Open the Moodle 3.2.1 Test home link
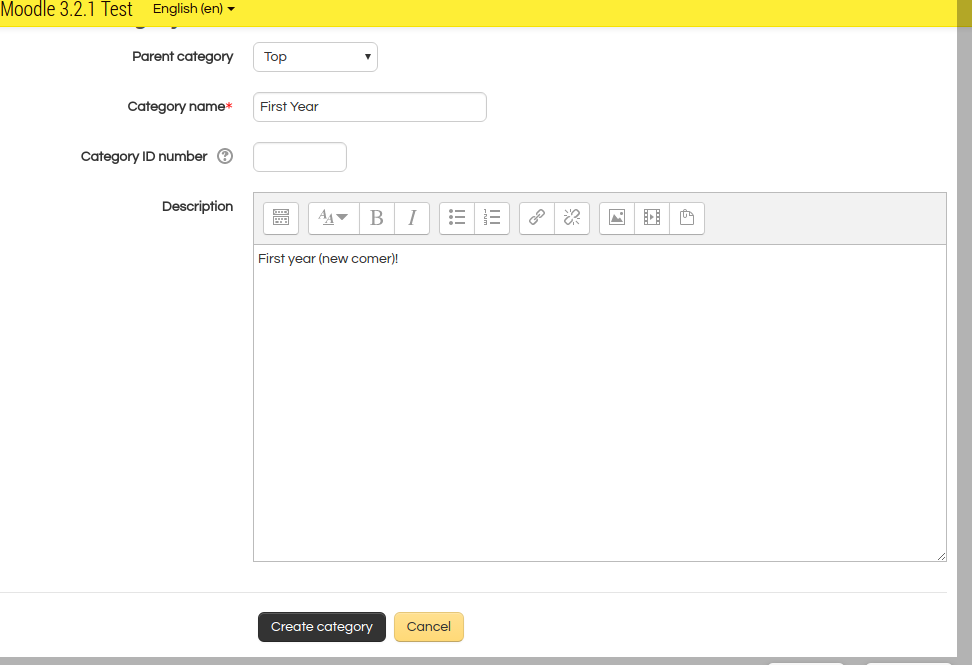The width and height of the screenshot is (972, 665). pos(66,10)
